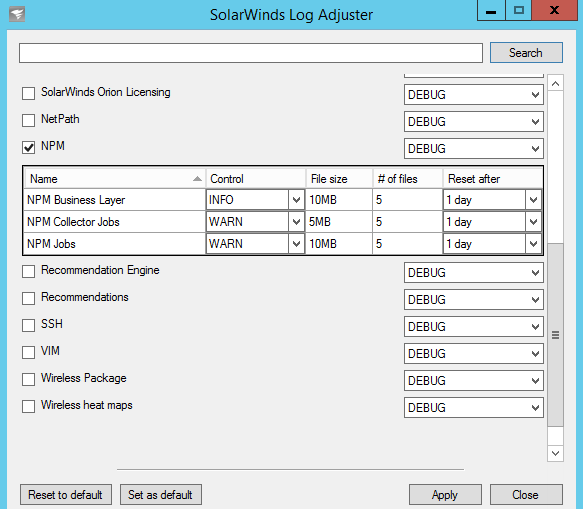Viewport: 583px width, 509px height.
Task: Enable the NetPath checkbox
Action: tap(28, 120)
